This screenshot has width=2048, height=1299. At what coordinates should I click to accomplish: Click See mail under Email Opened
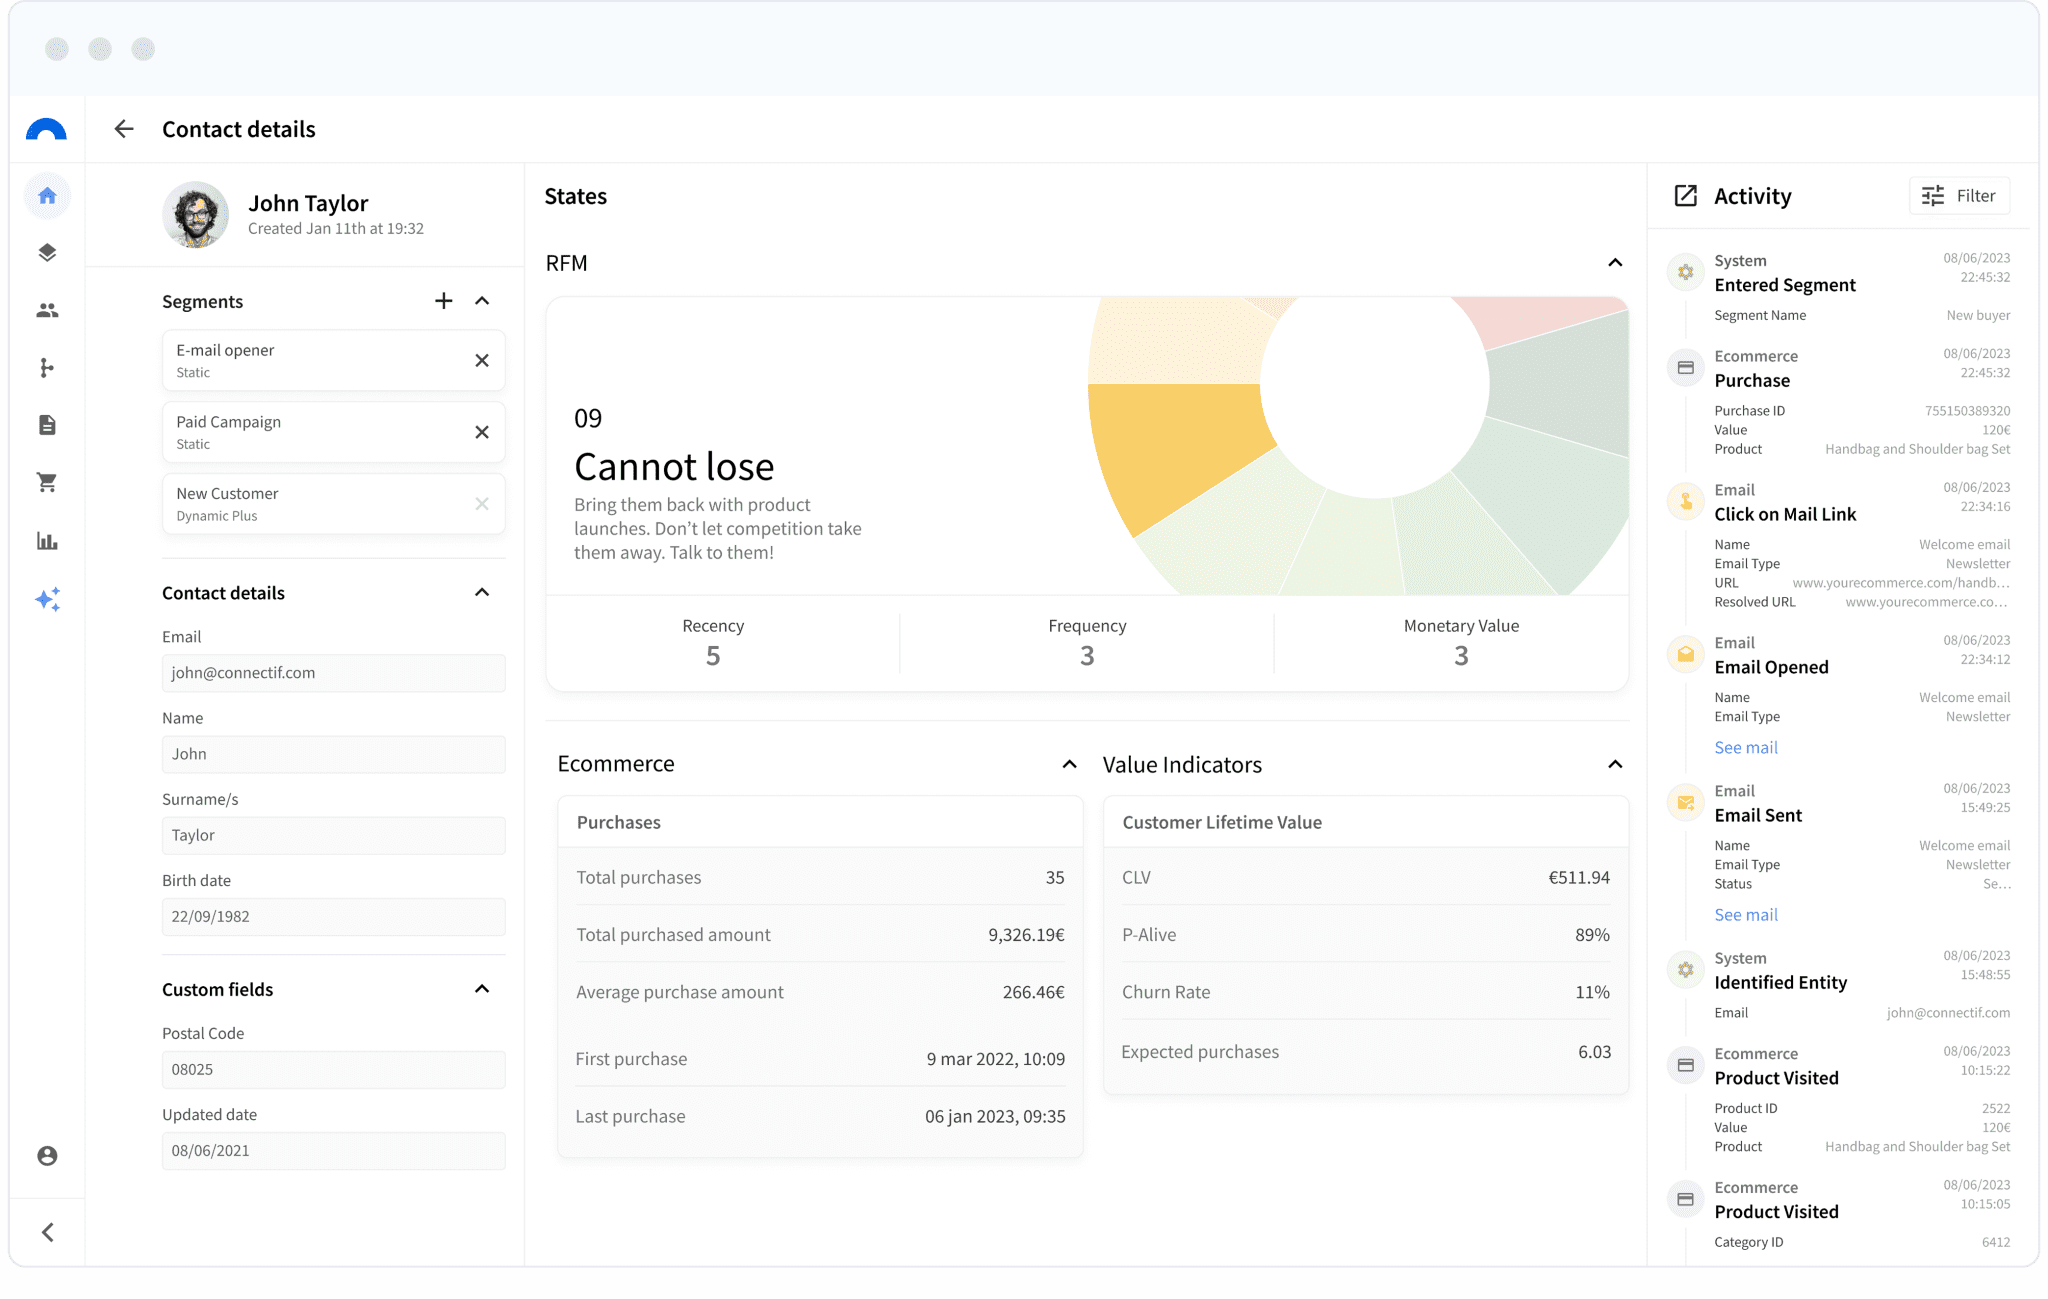click(x=1746, y=748)
